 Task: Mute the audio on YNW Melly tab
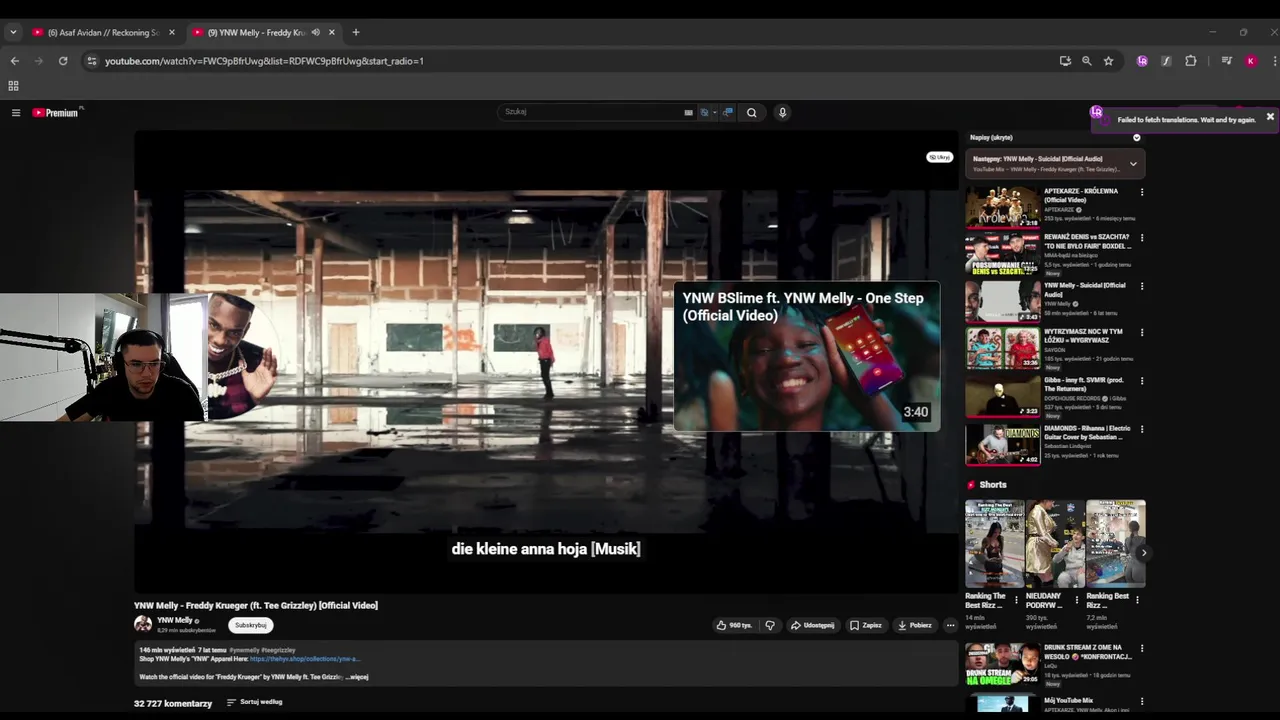pyautogui.click(x=315, y=32)
